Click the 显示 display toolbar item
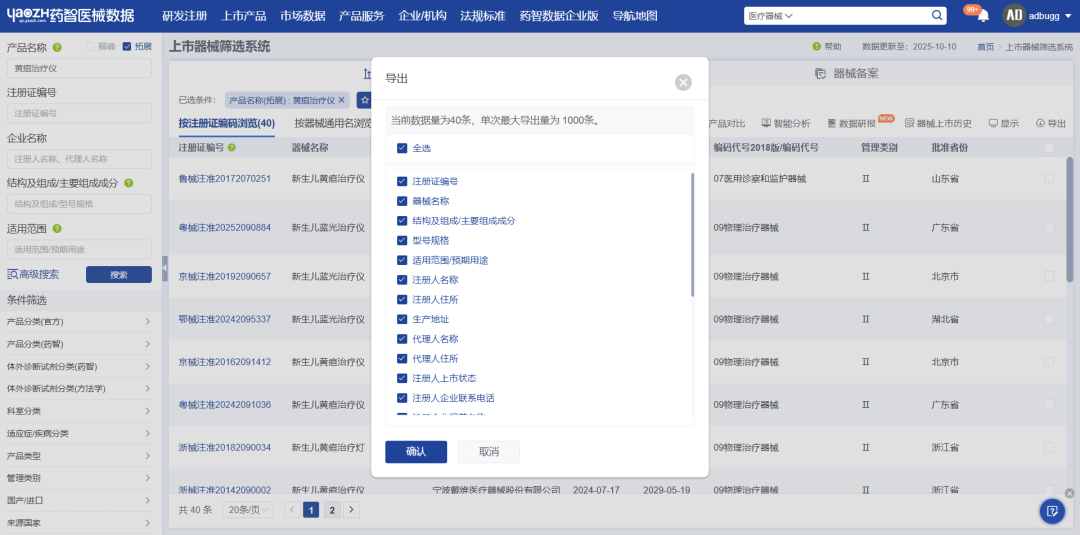 point(1004,123)
